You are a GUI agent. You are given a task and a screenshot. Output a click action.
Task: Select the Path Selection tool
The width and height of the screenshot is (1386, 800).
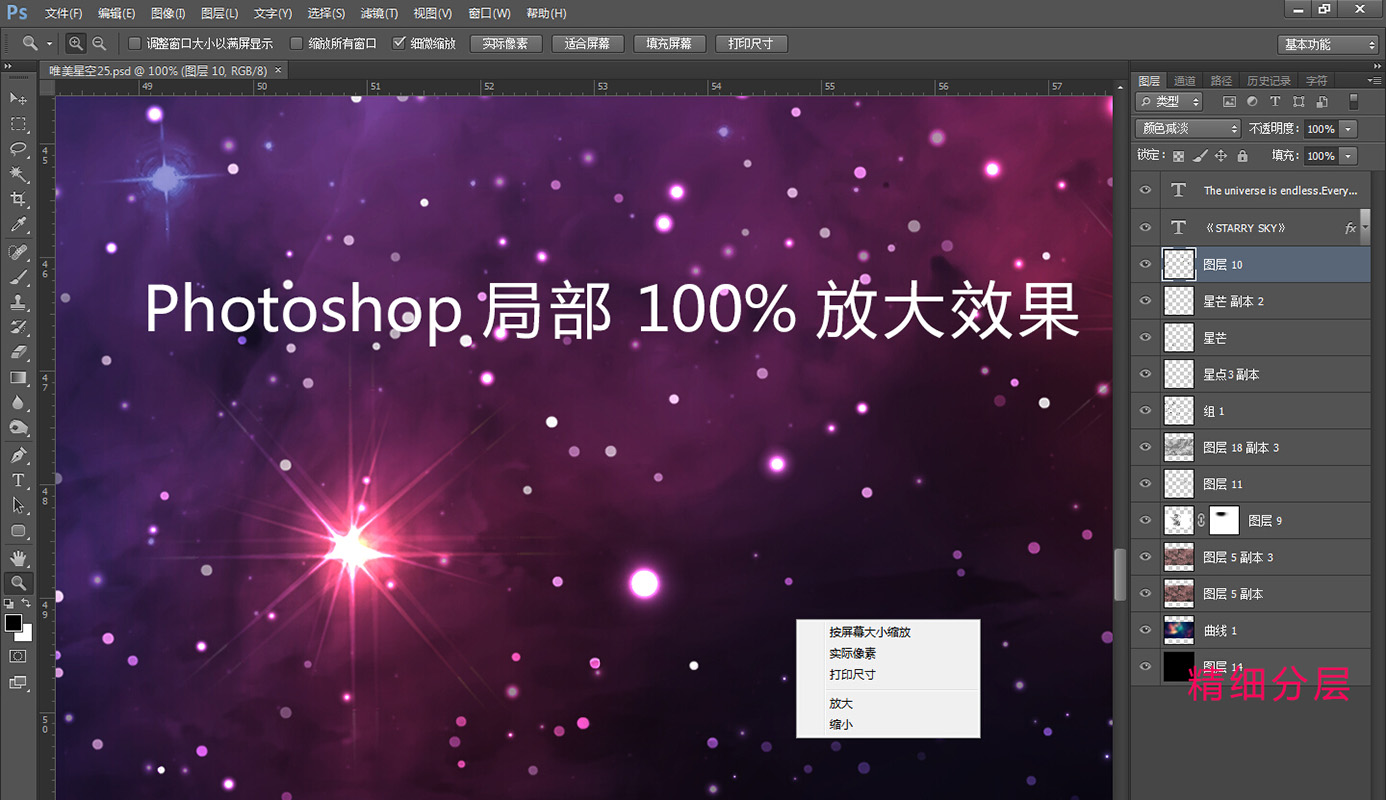(18, 505)
